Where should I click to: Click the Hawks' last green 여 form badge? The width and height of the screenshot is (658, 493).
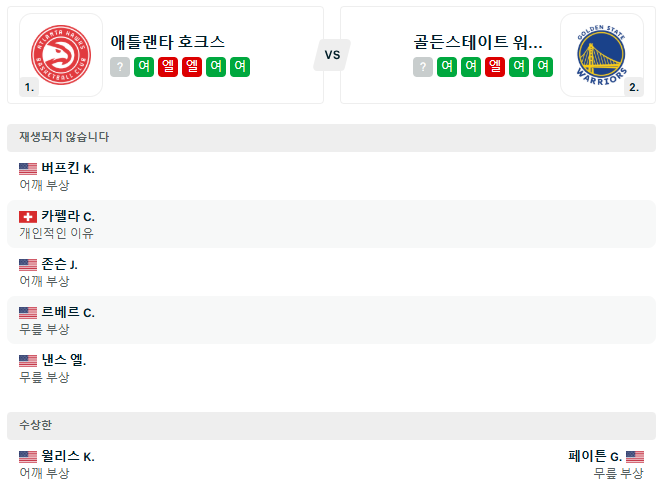240,67
